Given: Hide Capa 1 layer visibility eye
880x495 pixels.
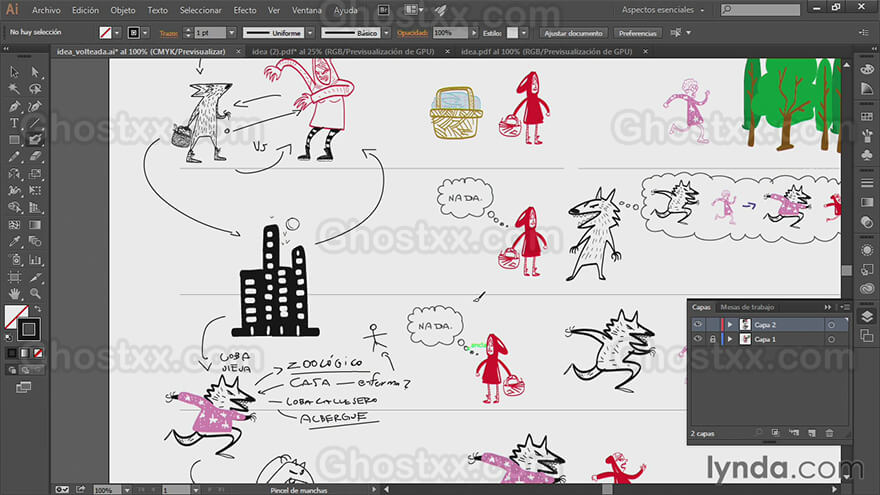Looking at the screenshot, I should [698, 339].
